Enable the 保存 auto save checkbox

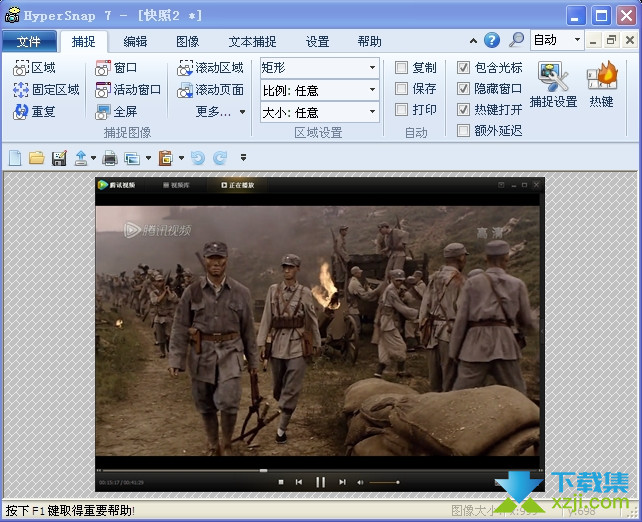point(401,88)
